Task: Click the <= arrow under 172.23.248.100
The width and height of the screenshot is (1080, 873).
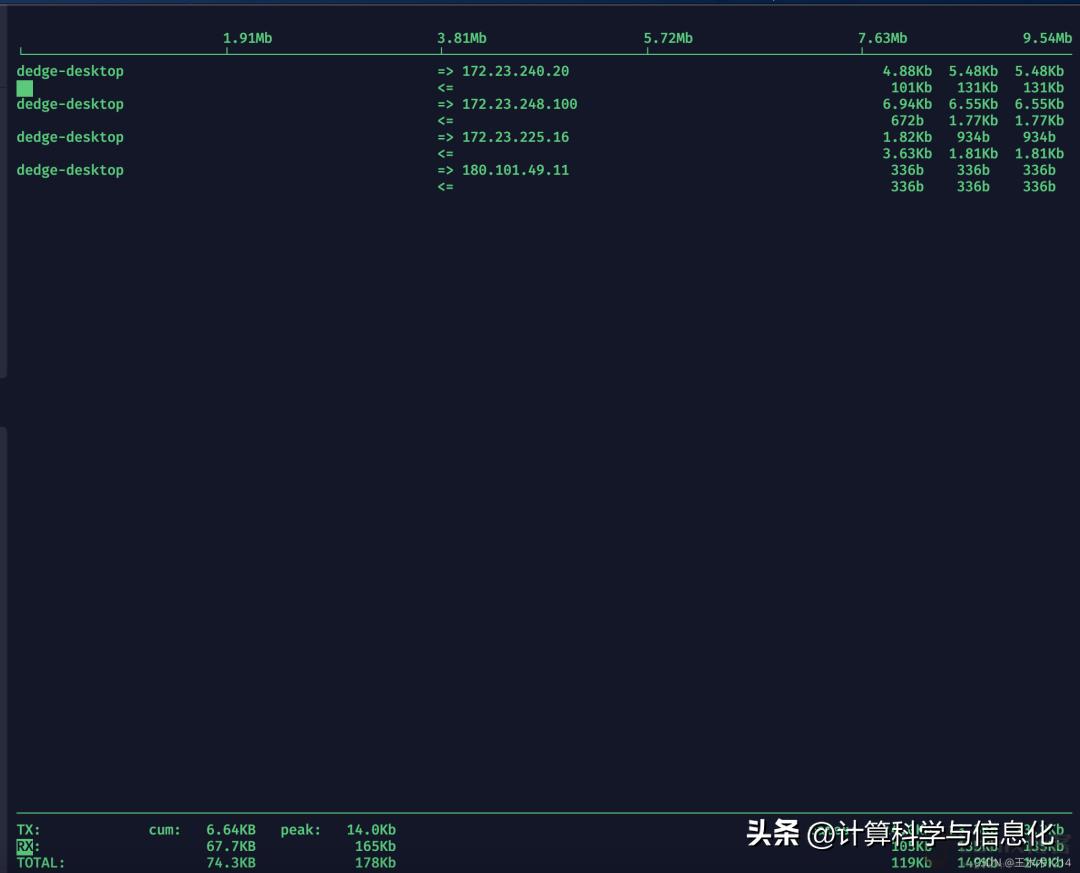Action: [444, 120]
